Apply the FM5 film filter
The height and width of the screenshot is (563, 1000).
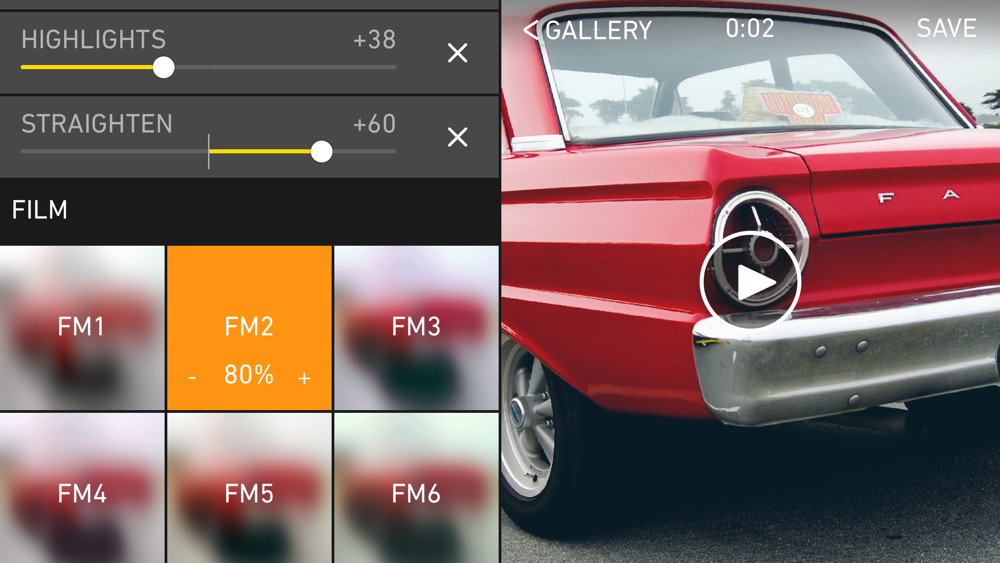click(x=249, y=488)
